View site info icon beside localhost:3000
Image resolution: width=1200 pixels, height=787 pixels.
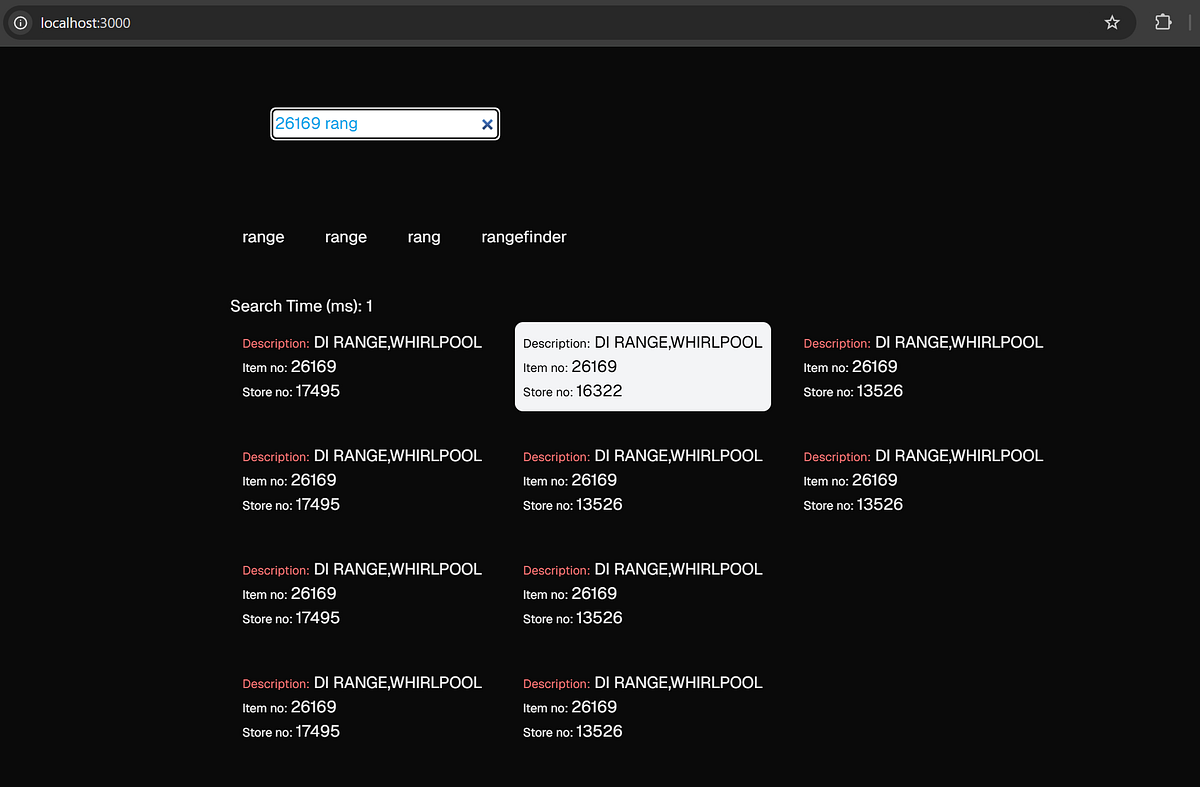point(20,22)
